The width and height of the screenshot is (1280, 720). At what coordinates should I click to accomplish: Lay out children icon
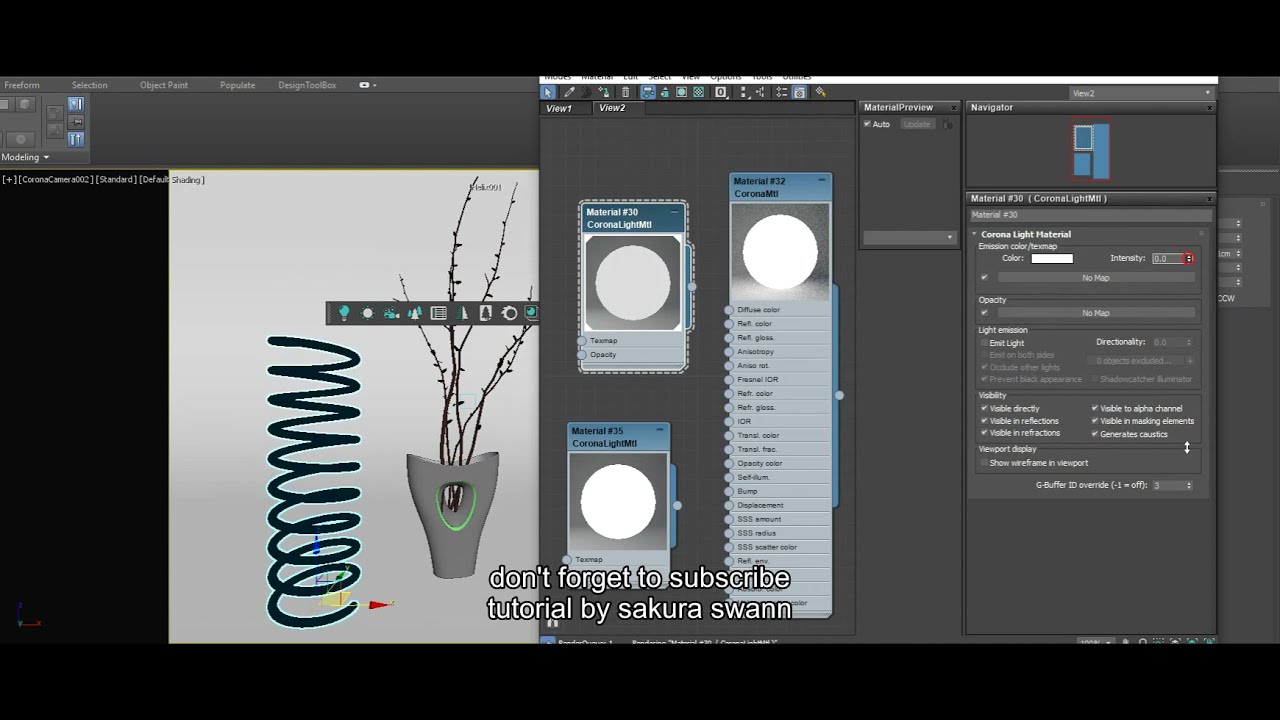(760, 92)
